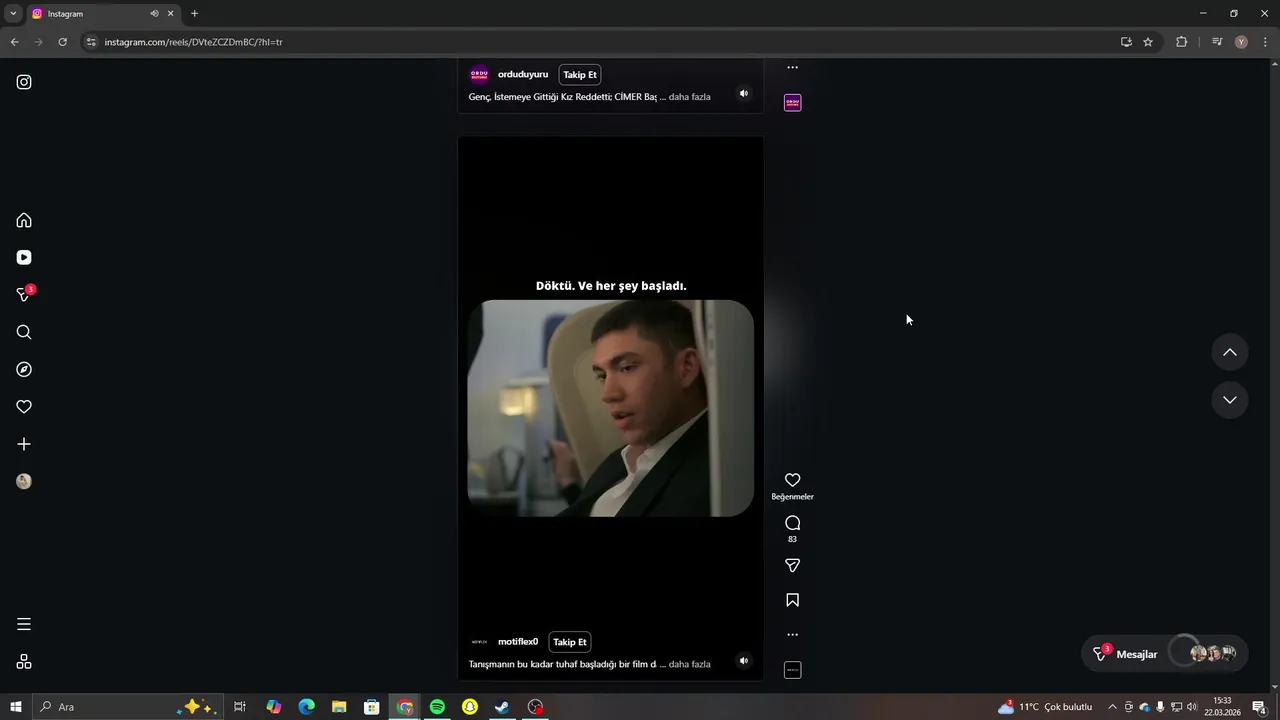Open the Explore compass icon

click(24, 369)
